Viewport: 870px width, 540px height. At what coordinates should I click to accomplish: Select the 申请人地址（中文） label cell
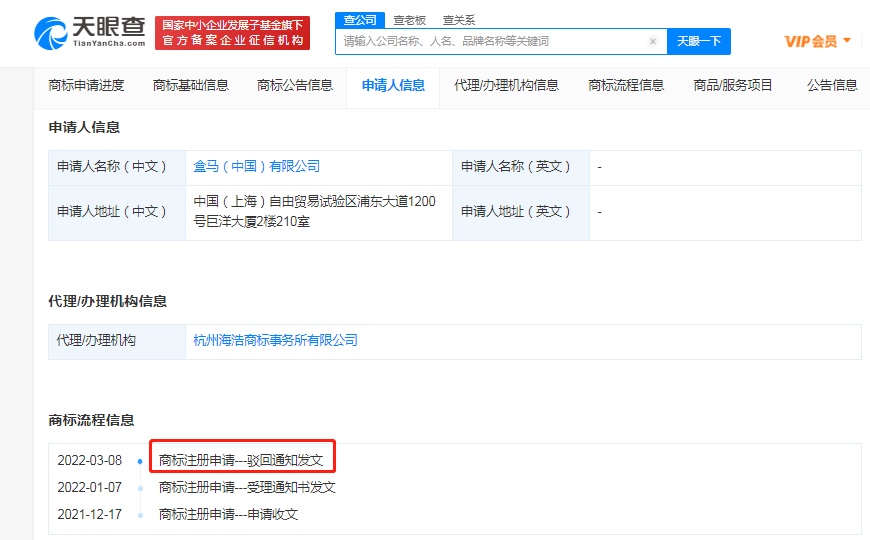(117, 213)
